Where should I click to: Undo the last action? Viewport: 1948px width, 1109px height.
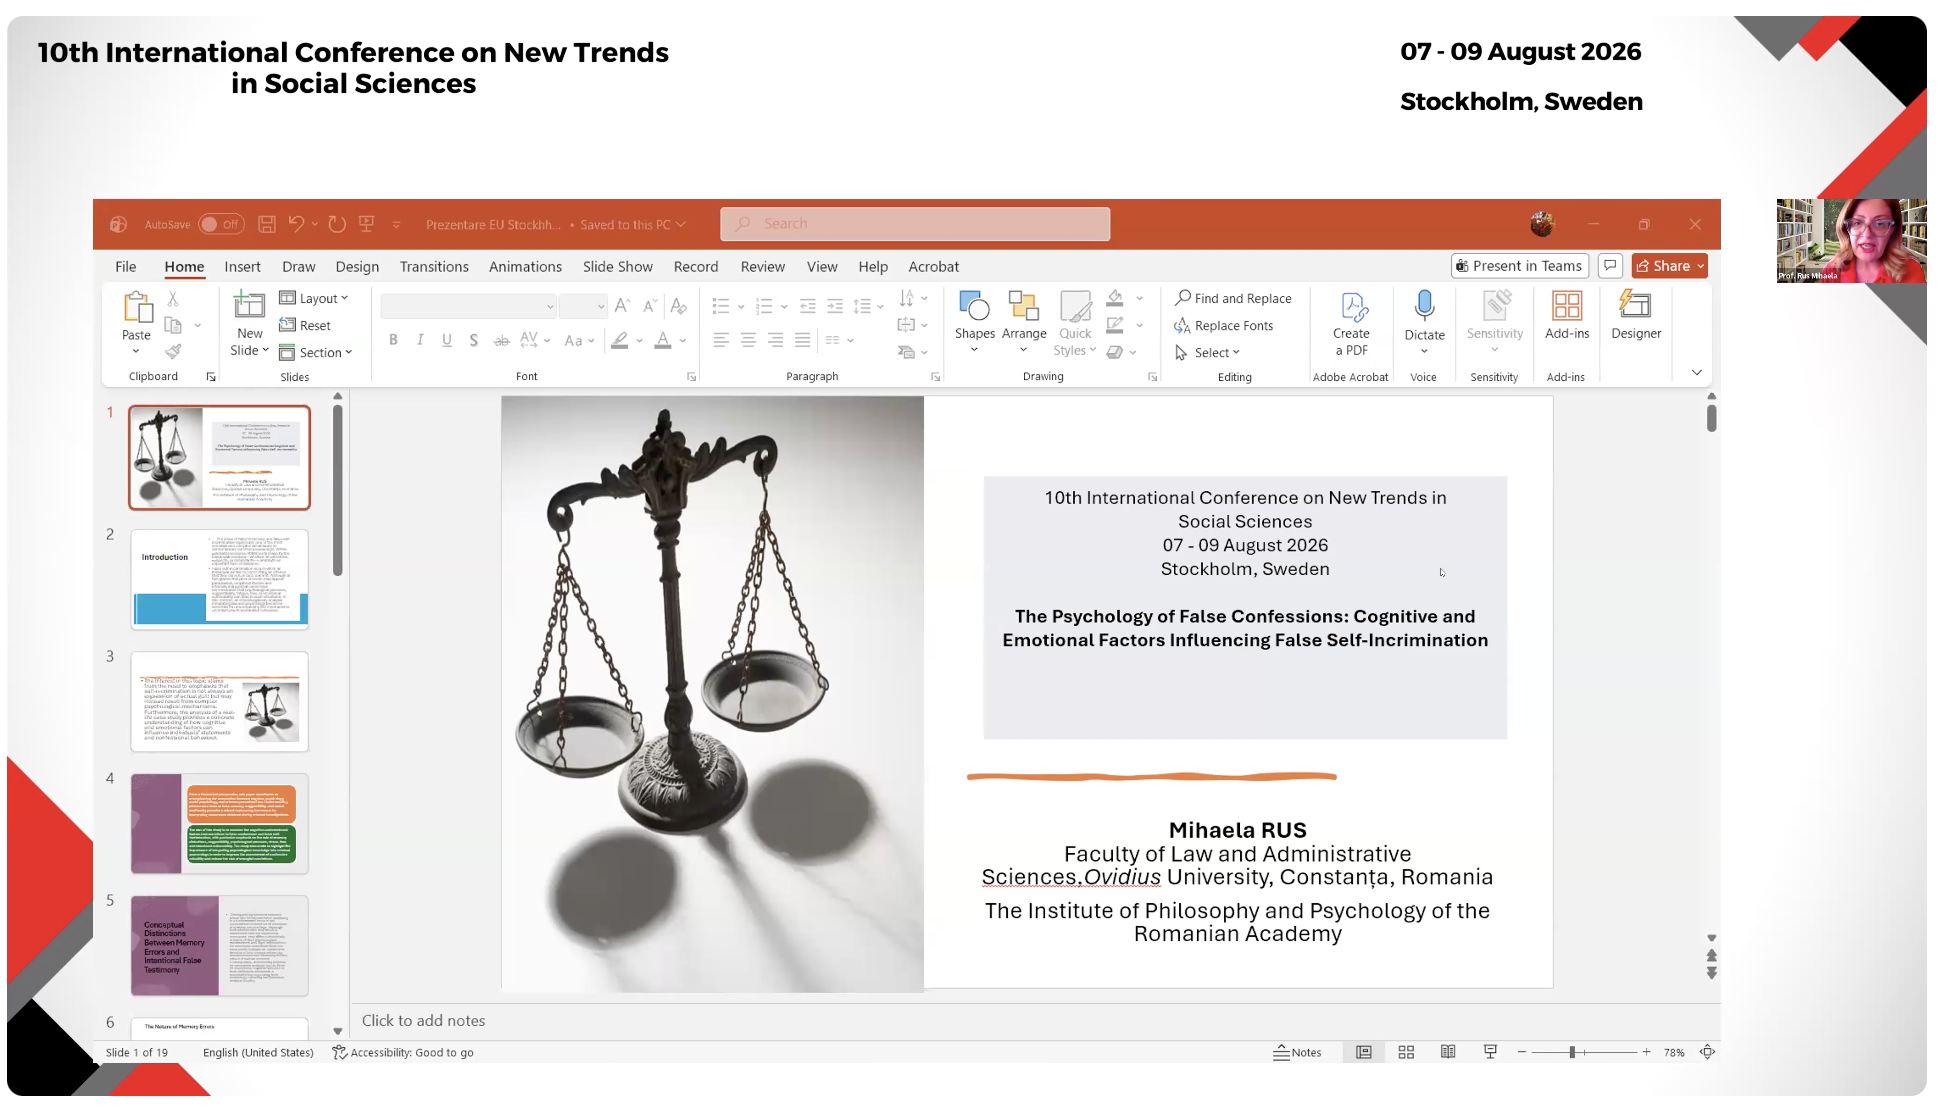click(296, 224)
